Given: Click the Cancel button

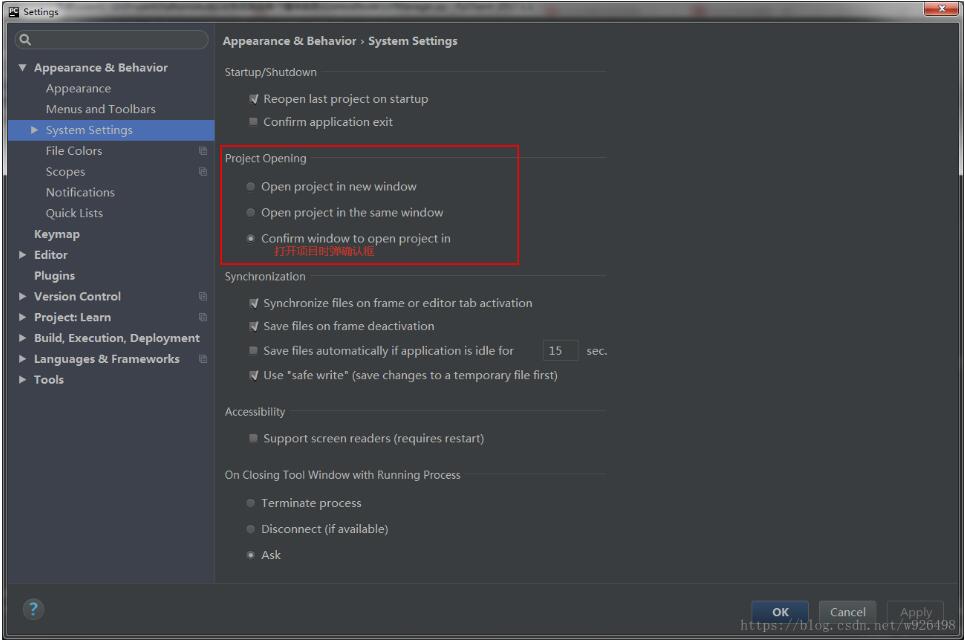Looking at the screenshot, I should coord(847,612).
